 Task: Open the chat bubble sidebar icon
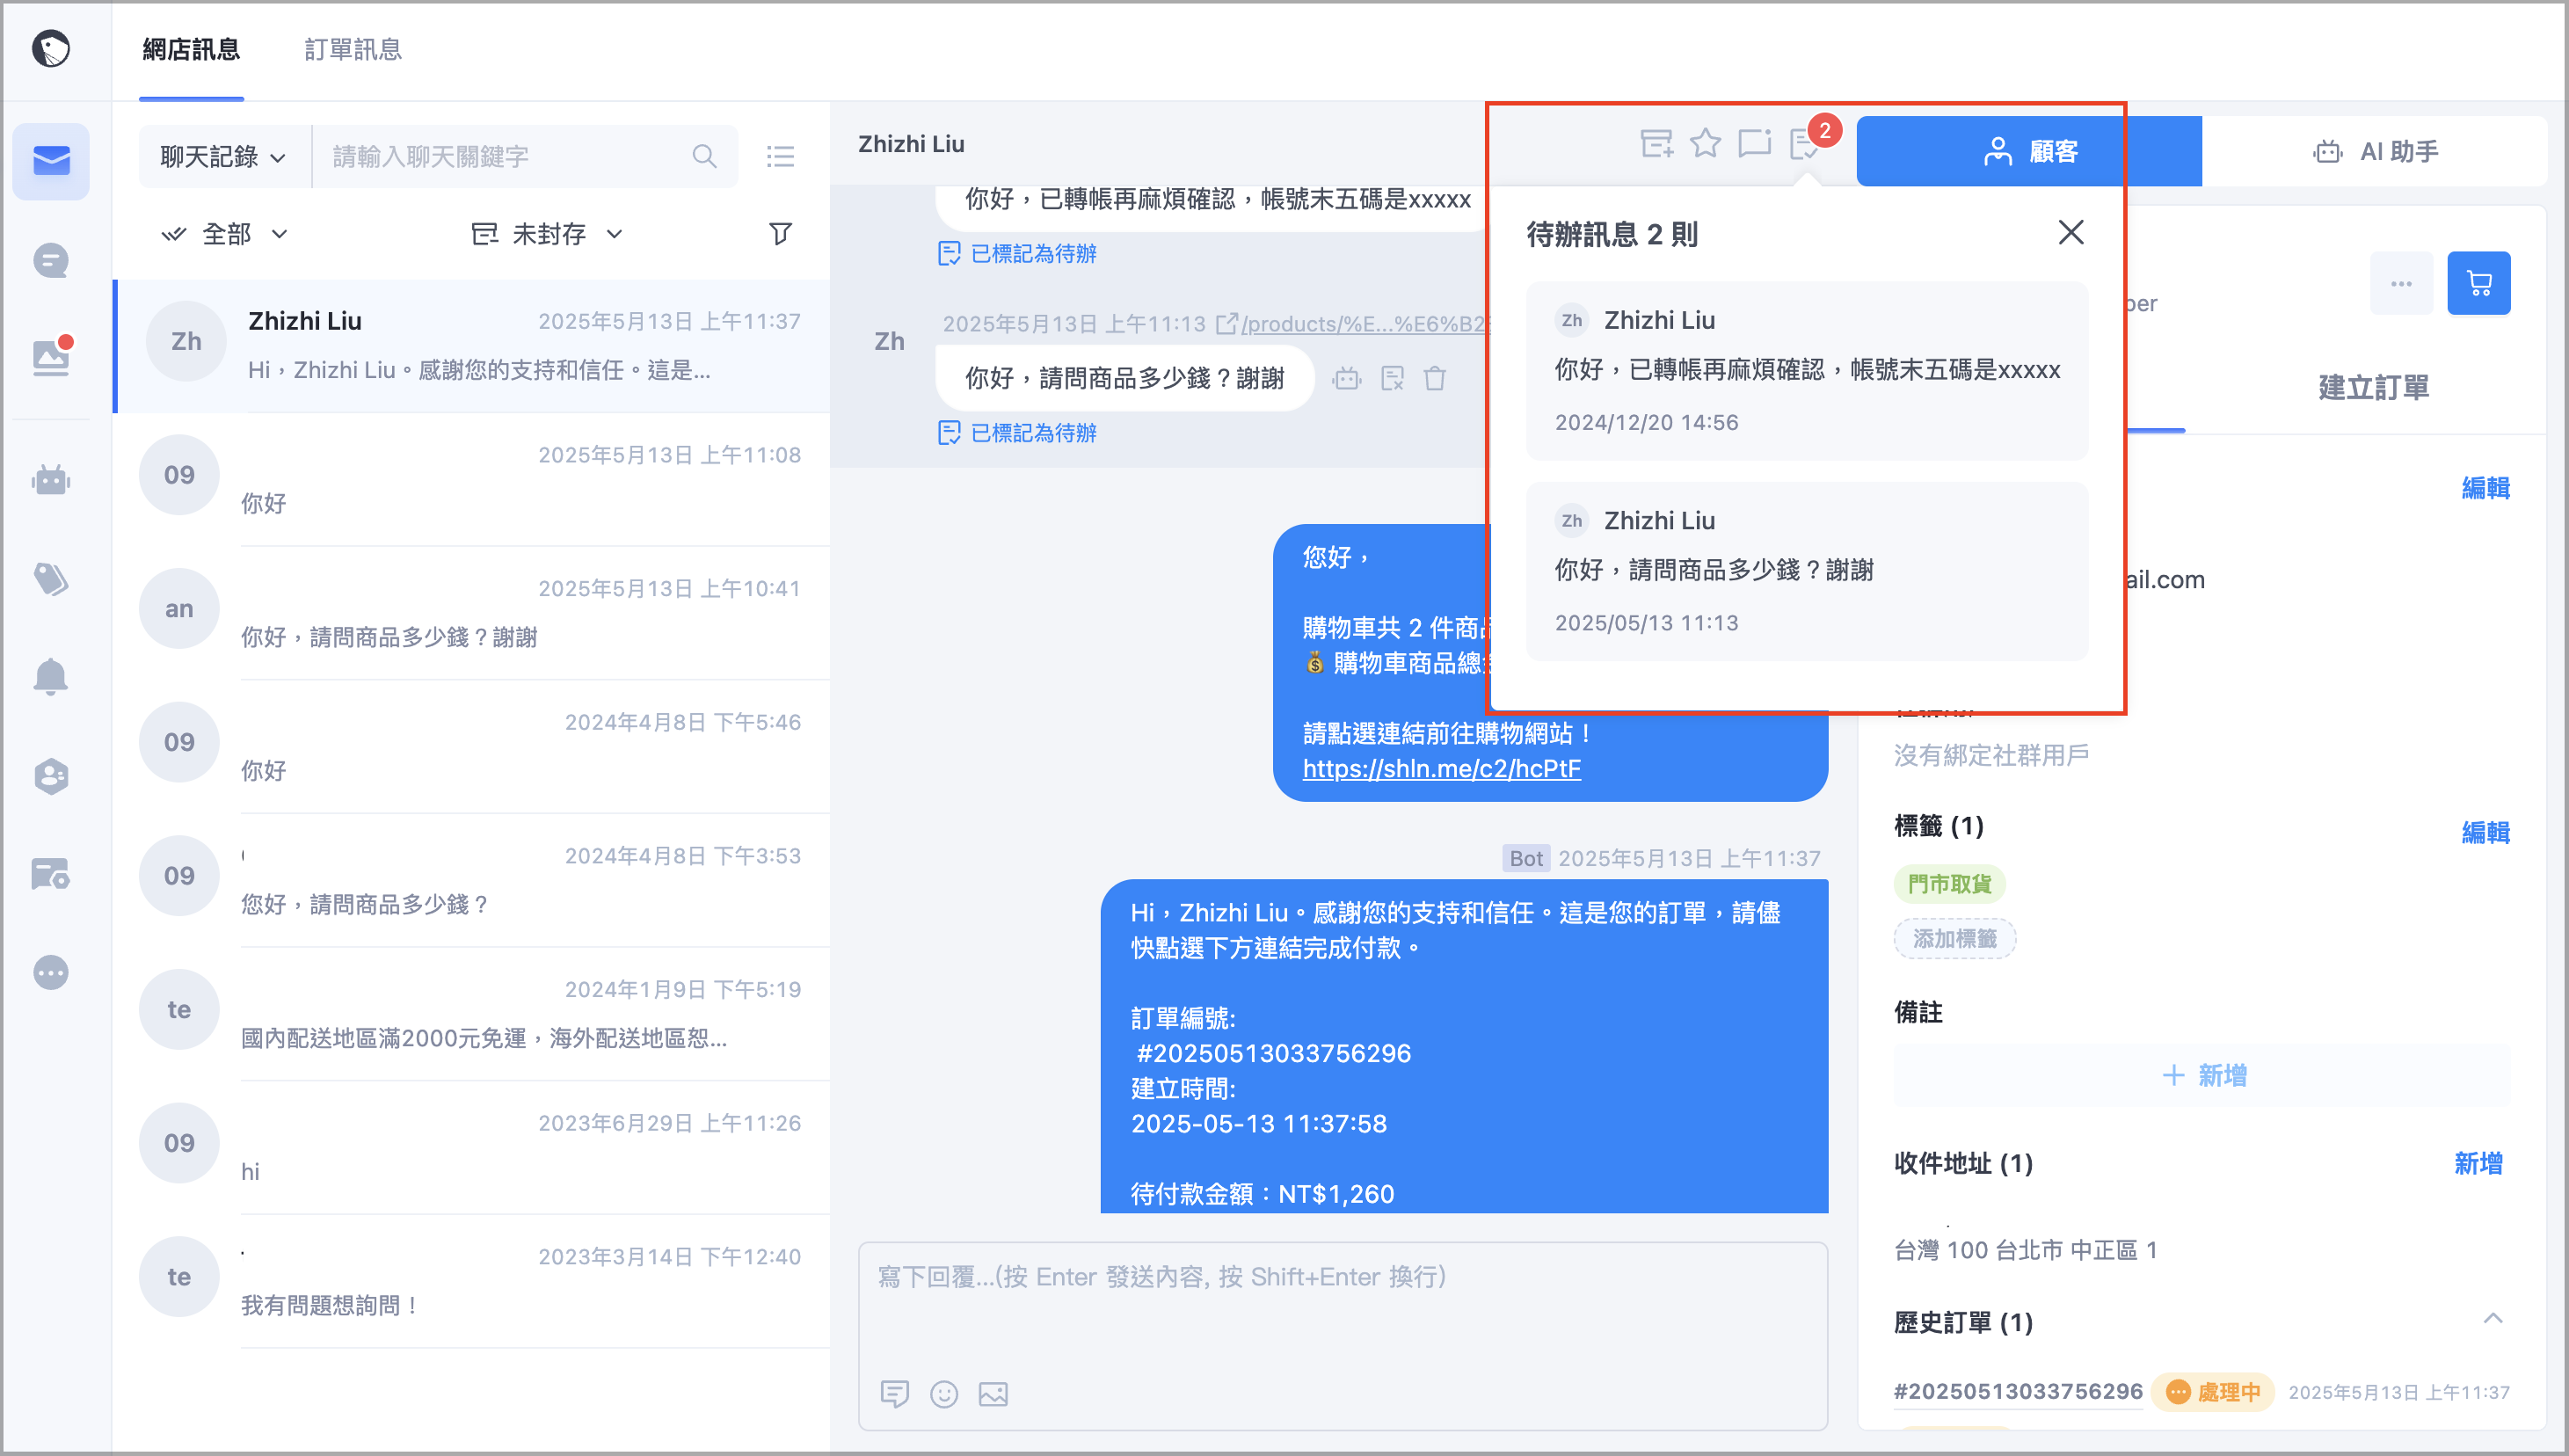(x=51, y=261)
